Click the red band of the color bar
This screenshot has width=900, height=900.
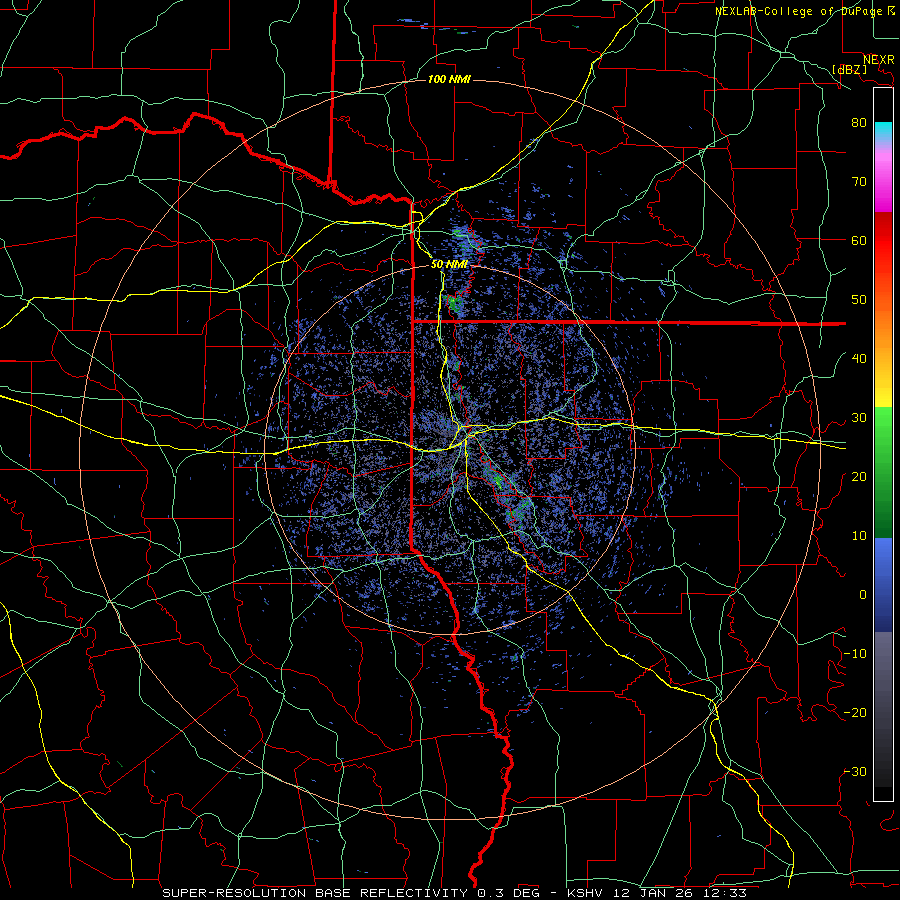pos(883,241)
